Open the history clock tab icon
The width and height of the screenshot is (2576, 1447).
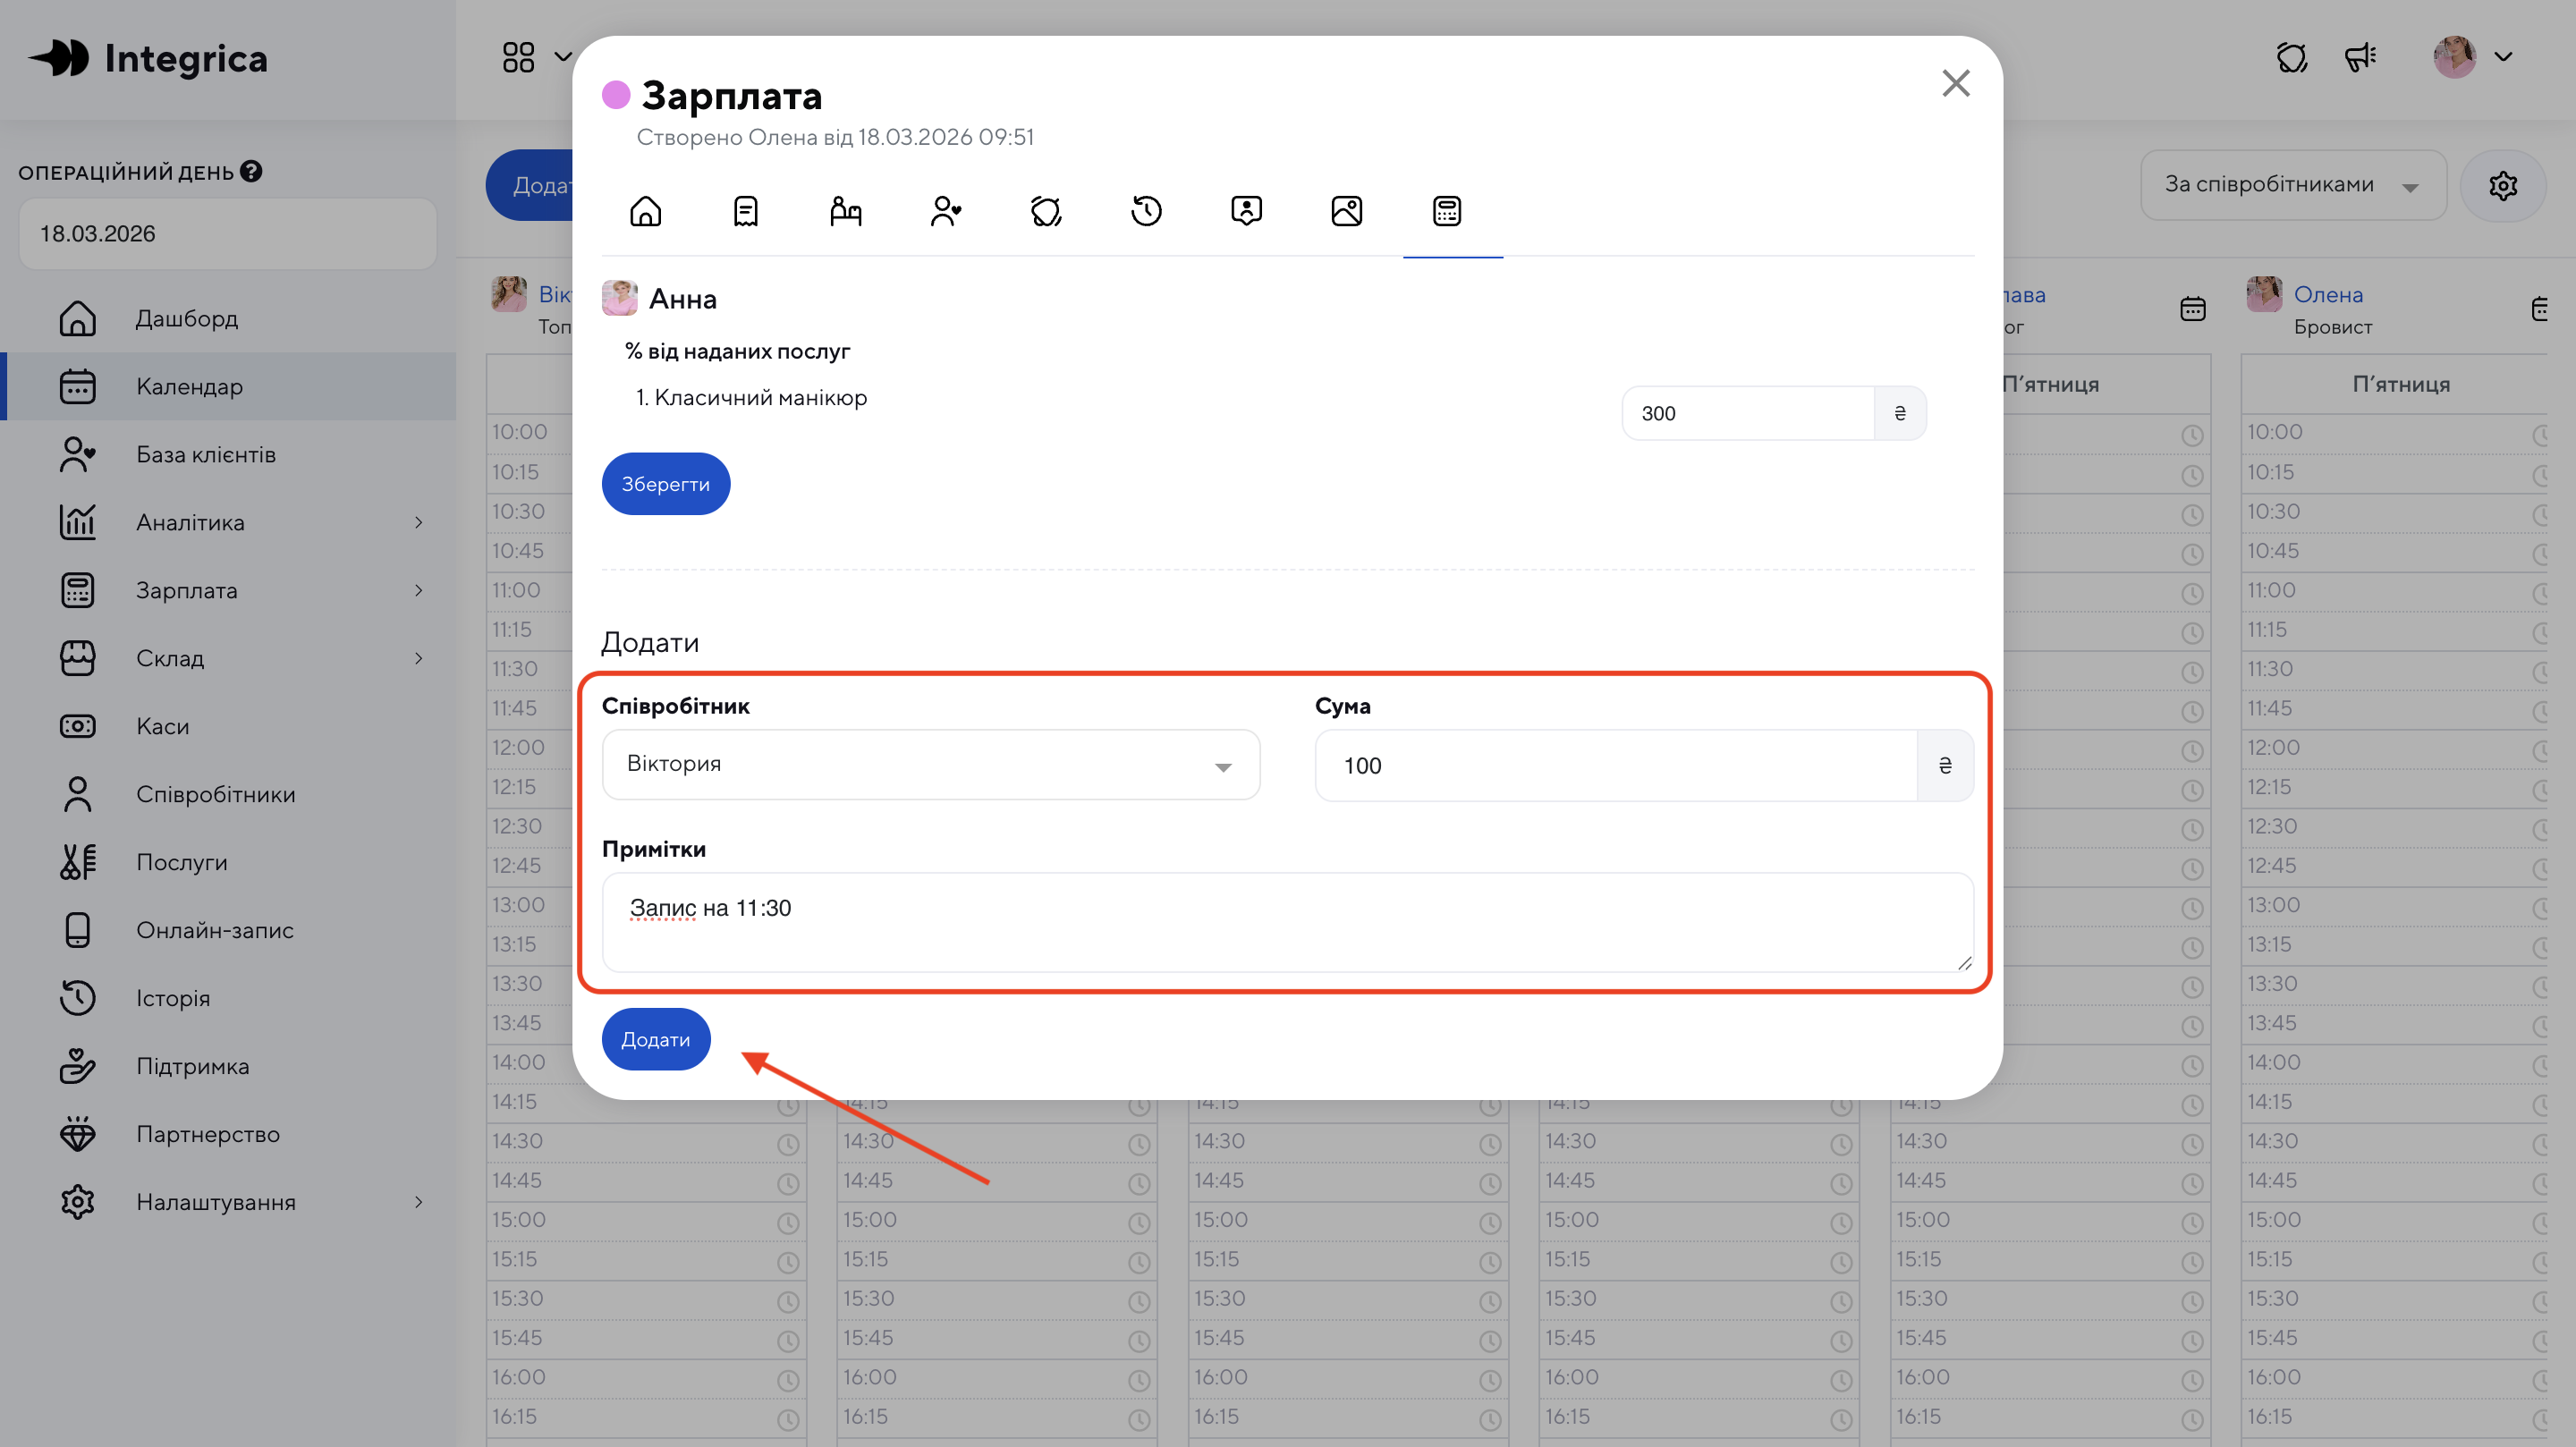pos(1146,211)
